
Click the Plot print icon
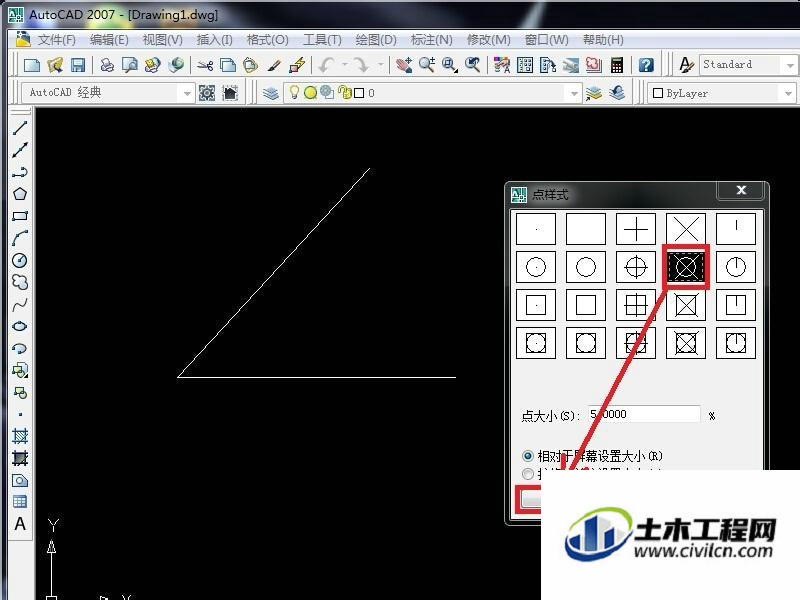[107, 65]
